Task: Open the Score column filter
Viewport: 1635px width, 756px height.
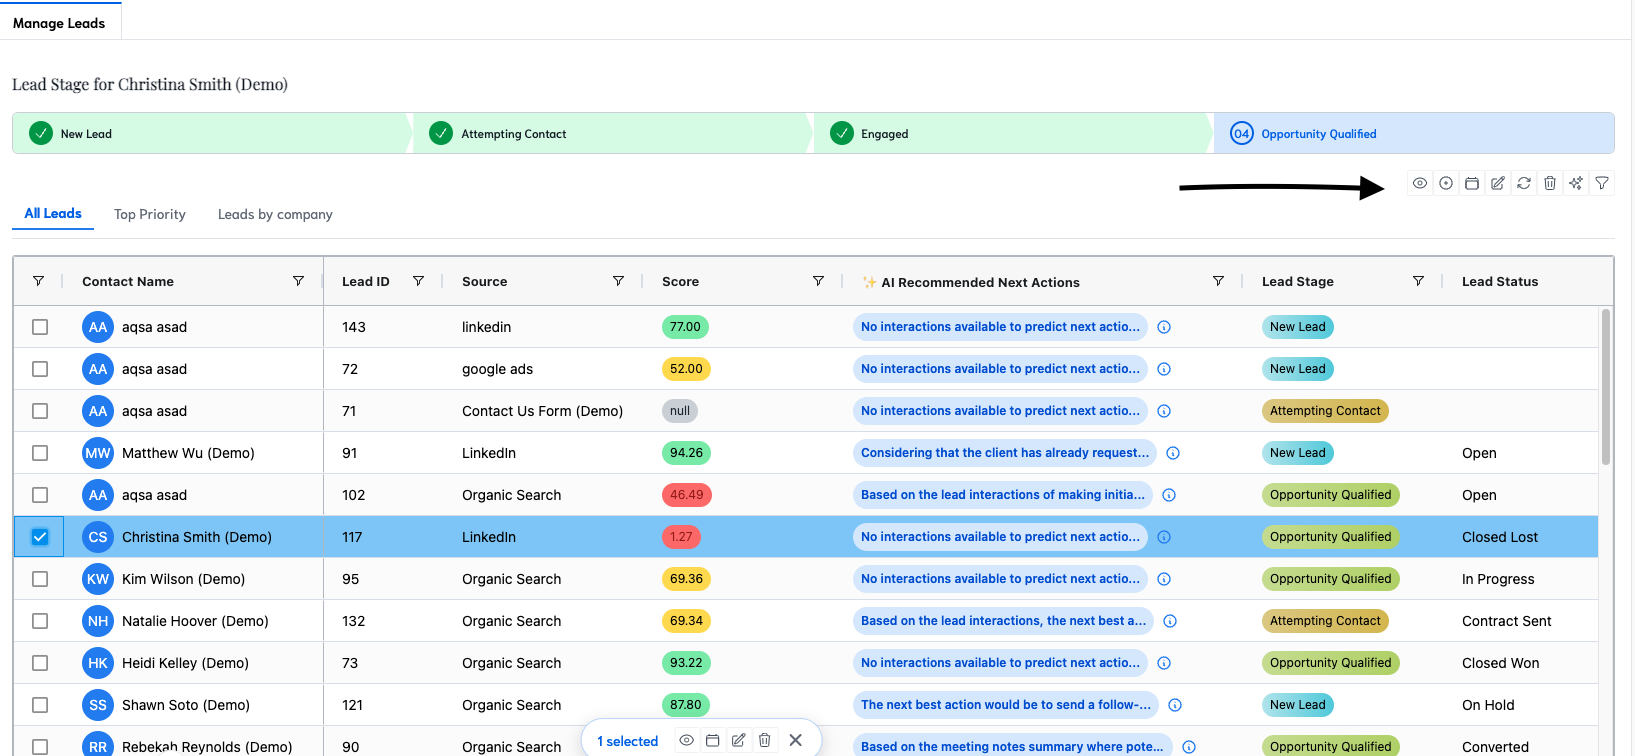Action: point(818,281)
